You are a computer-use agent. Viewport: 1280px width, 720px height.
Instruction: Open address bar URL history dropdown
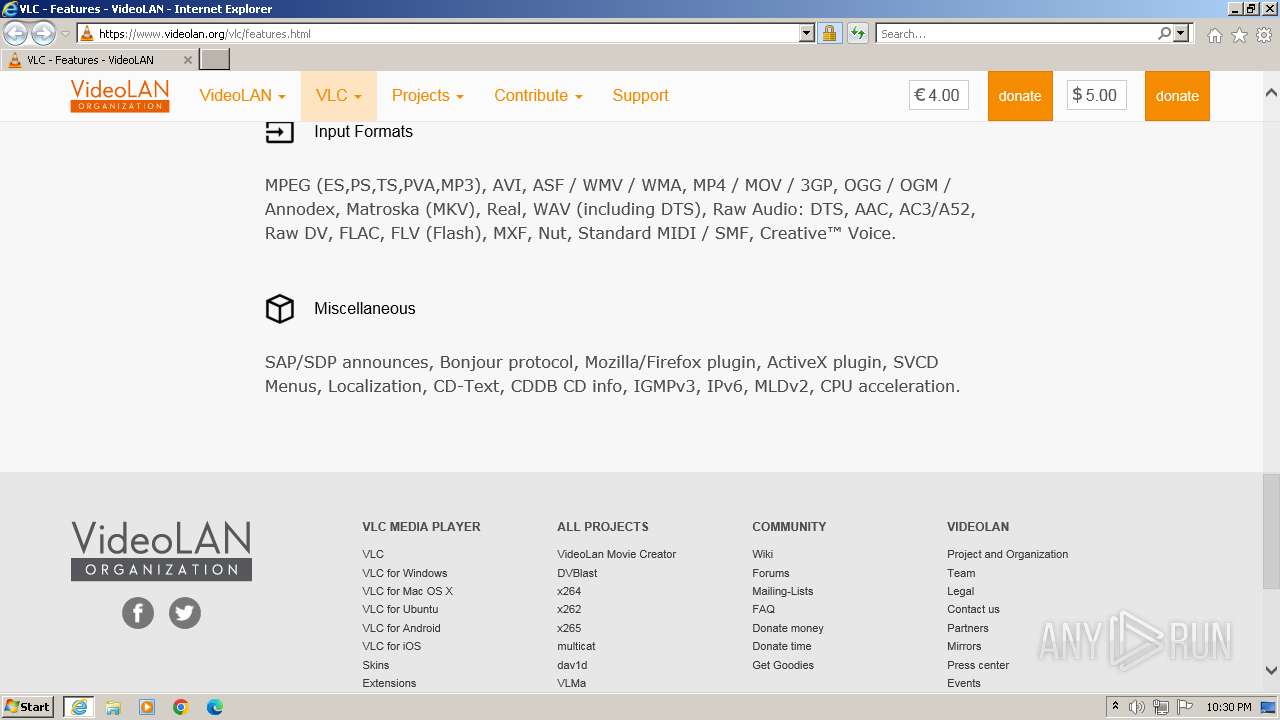(x=807, y=33)
